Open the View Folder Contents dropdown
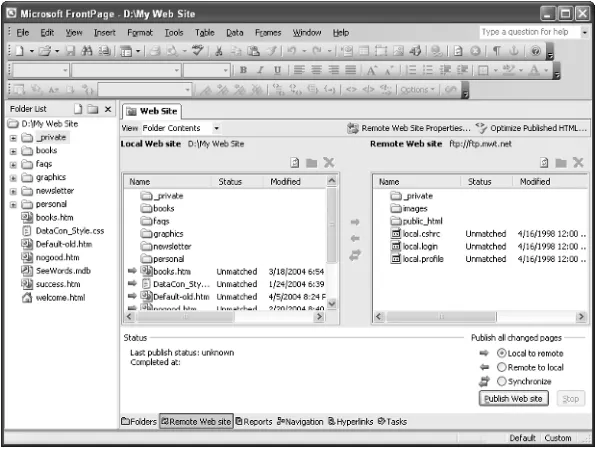Viewport: 598px width, 450px height. 216,128
